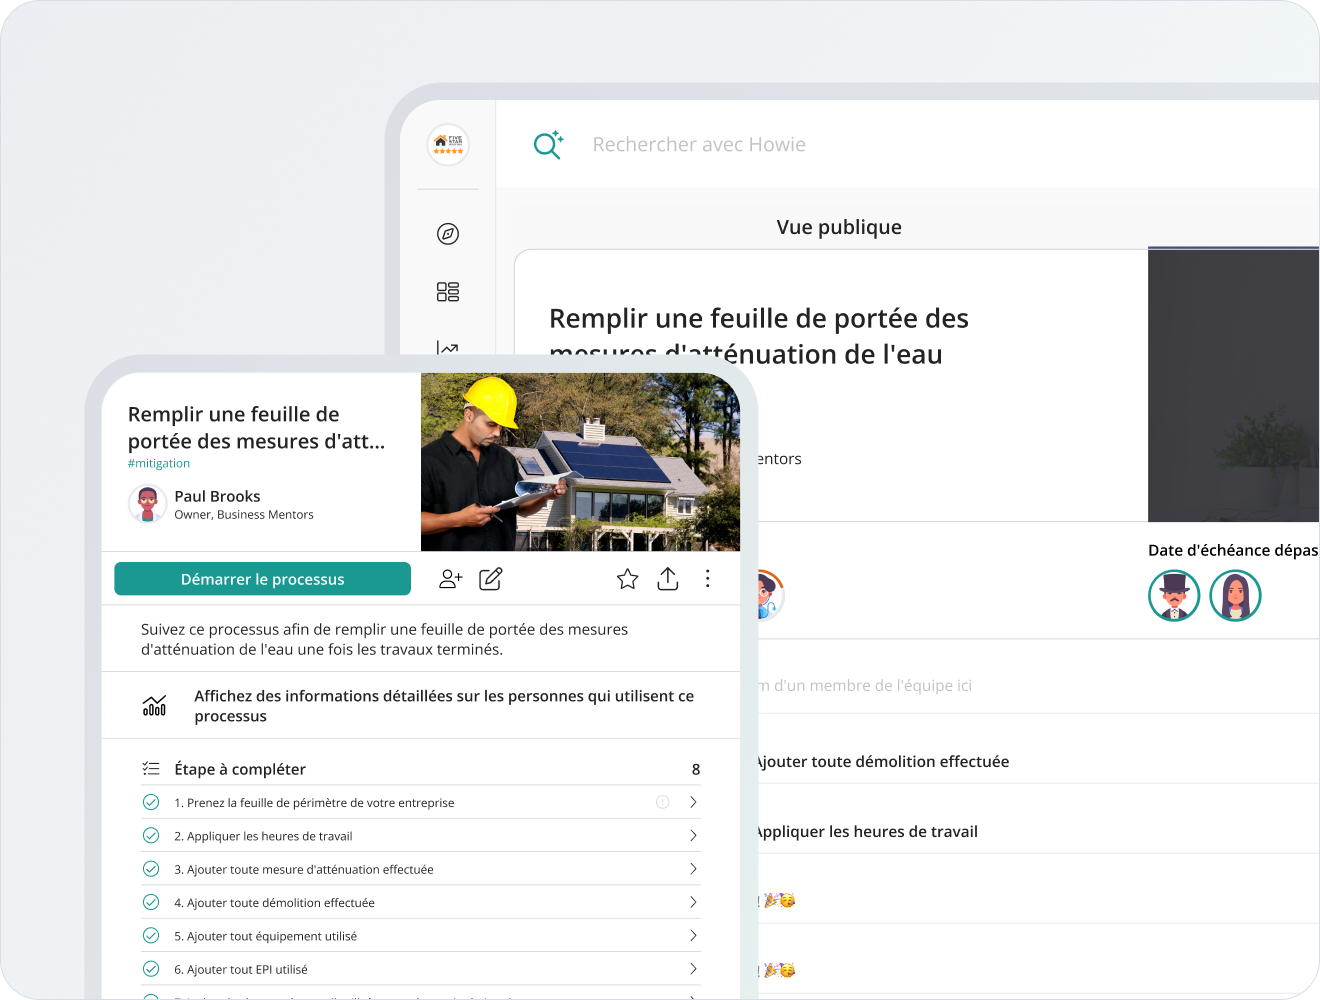The height and width of the screenshot is (1000, 1320).
Task: Open the compass explore icon in sidebar
Action: (448, 234)
